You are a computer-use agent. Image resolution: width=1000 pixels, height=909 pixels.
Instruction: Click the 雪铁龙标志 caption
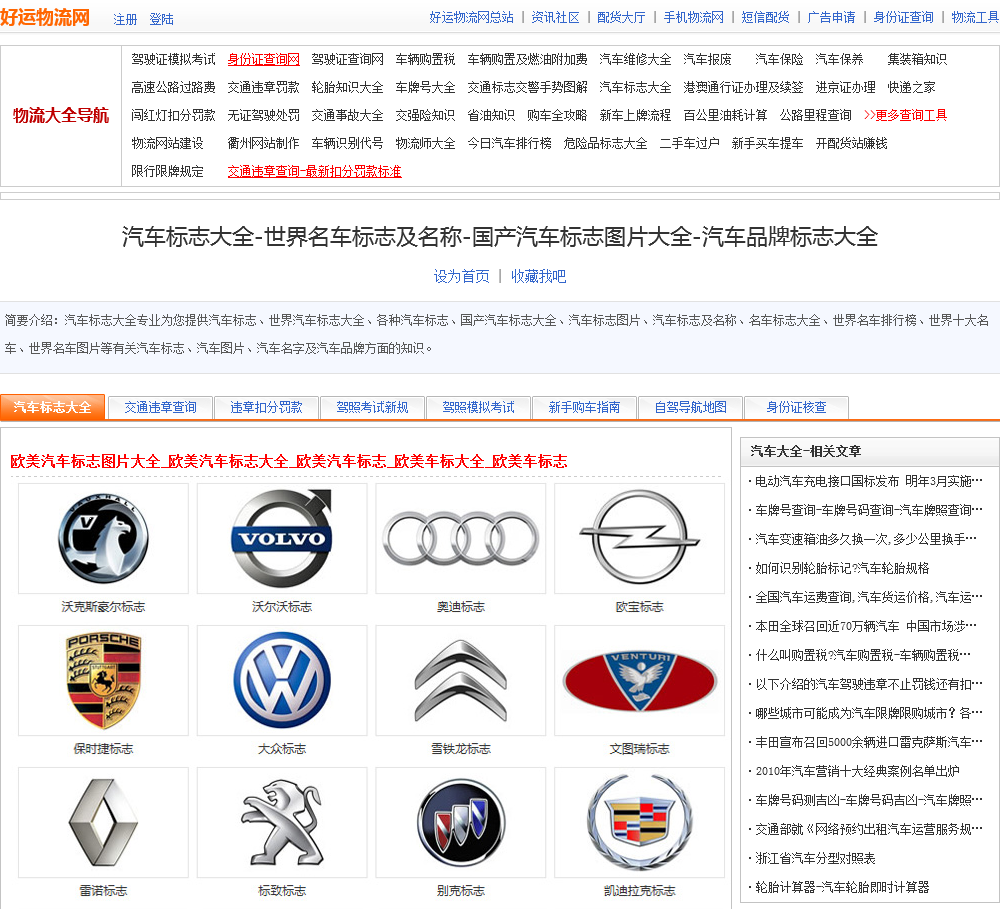460,749
